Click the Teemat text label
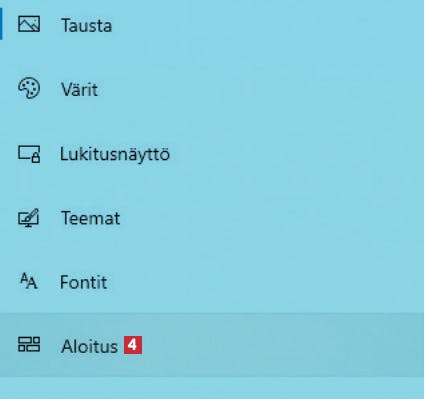Image resolution: width=424 pixels, height=399 pixels. click(x=90, y=218)
